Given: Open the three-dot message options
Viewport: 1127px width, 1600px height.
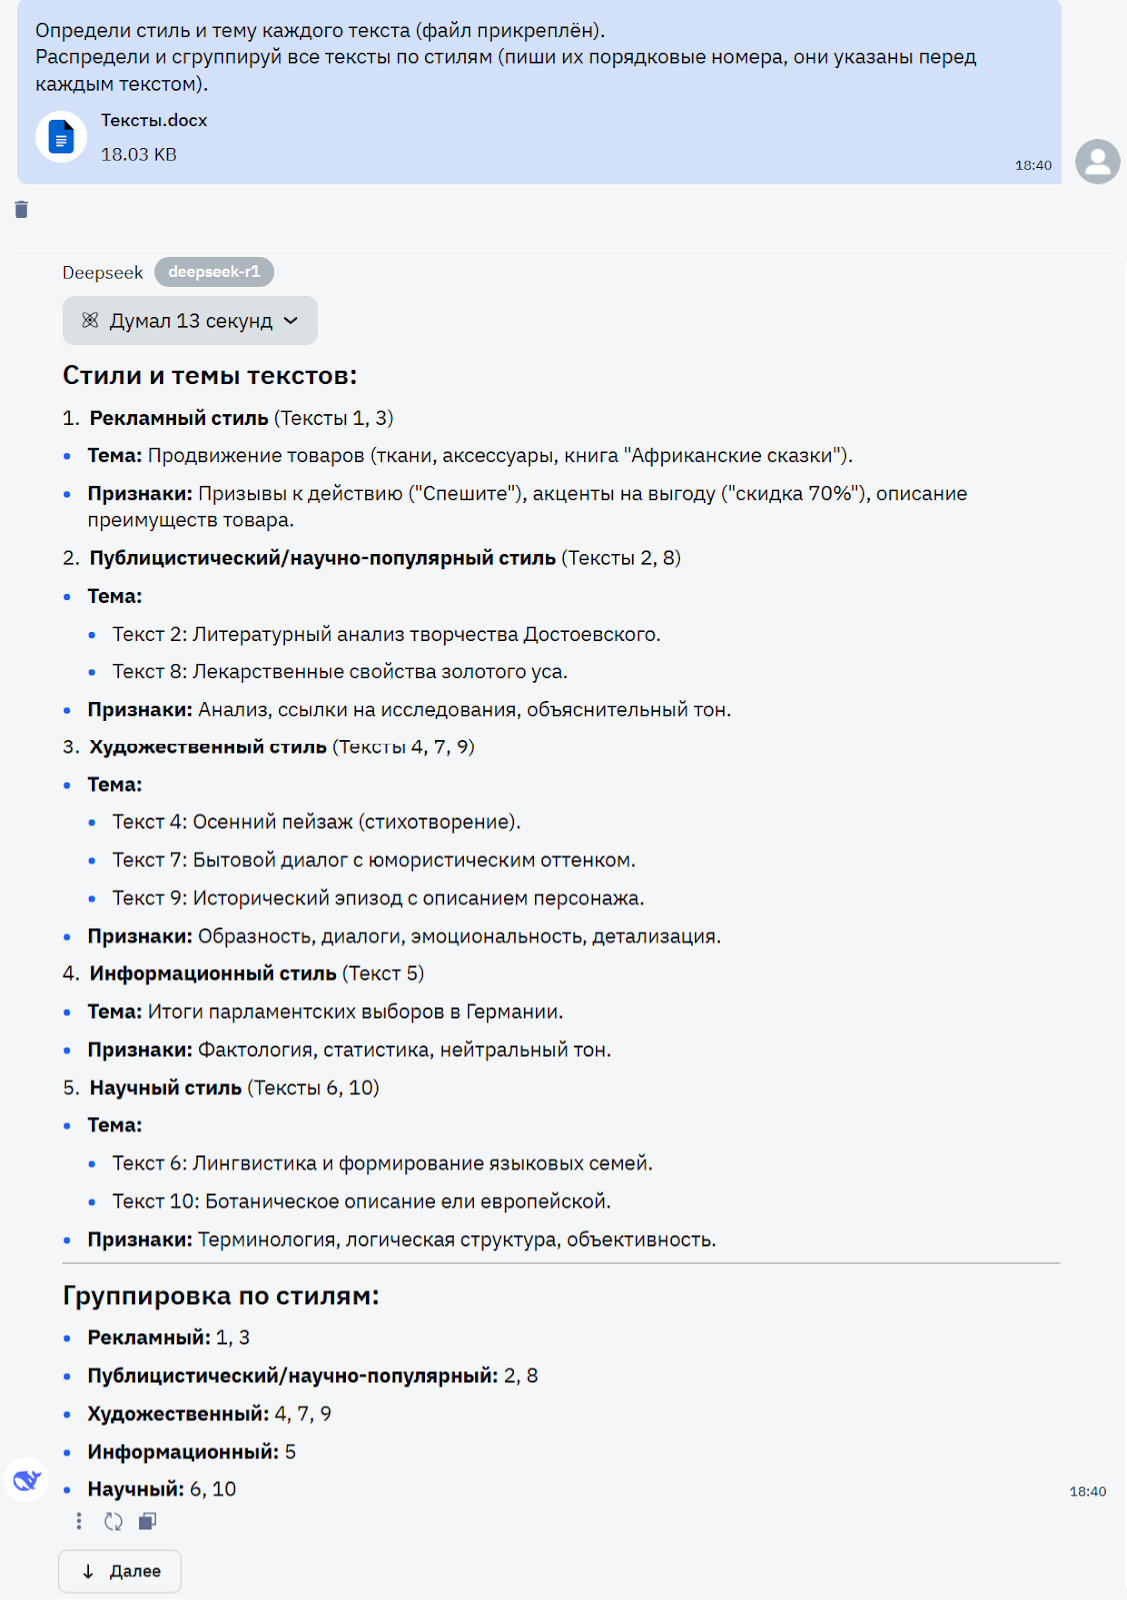Looking at the screenshot, I should [78, 1521].
